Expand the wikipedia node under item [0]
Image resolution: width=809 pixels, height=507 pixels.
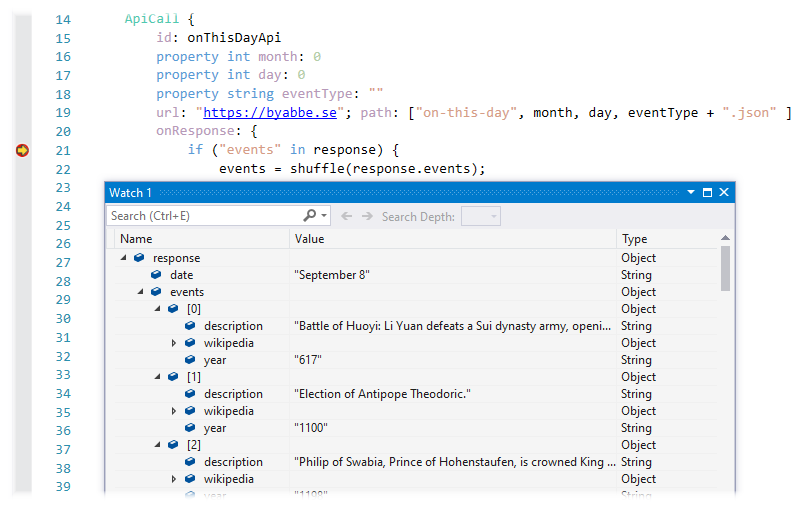(x=174, y=343)
